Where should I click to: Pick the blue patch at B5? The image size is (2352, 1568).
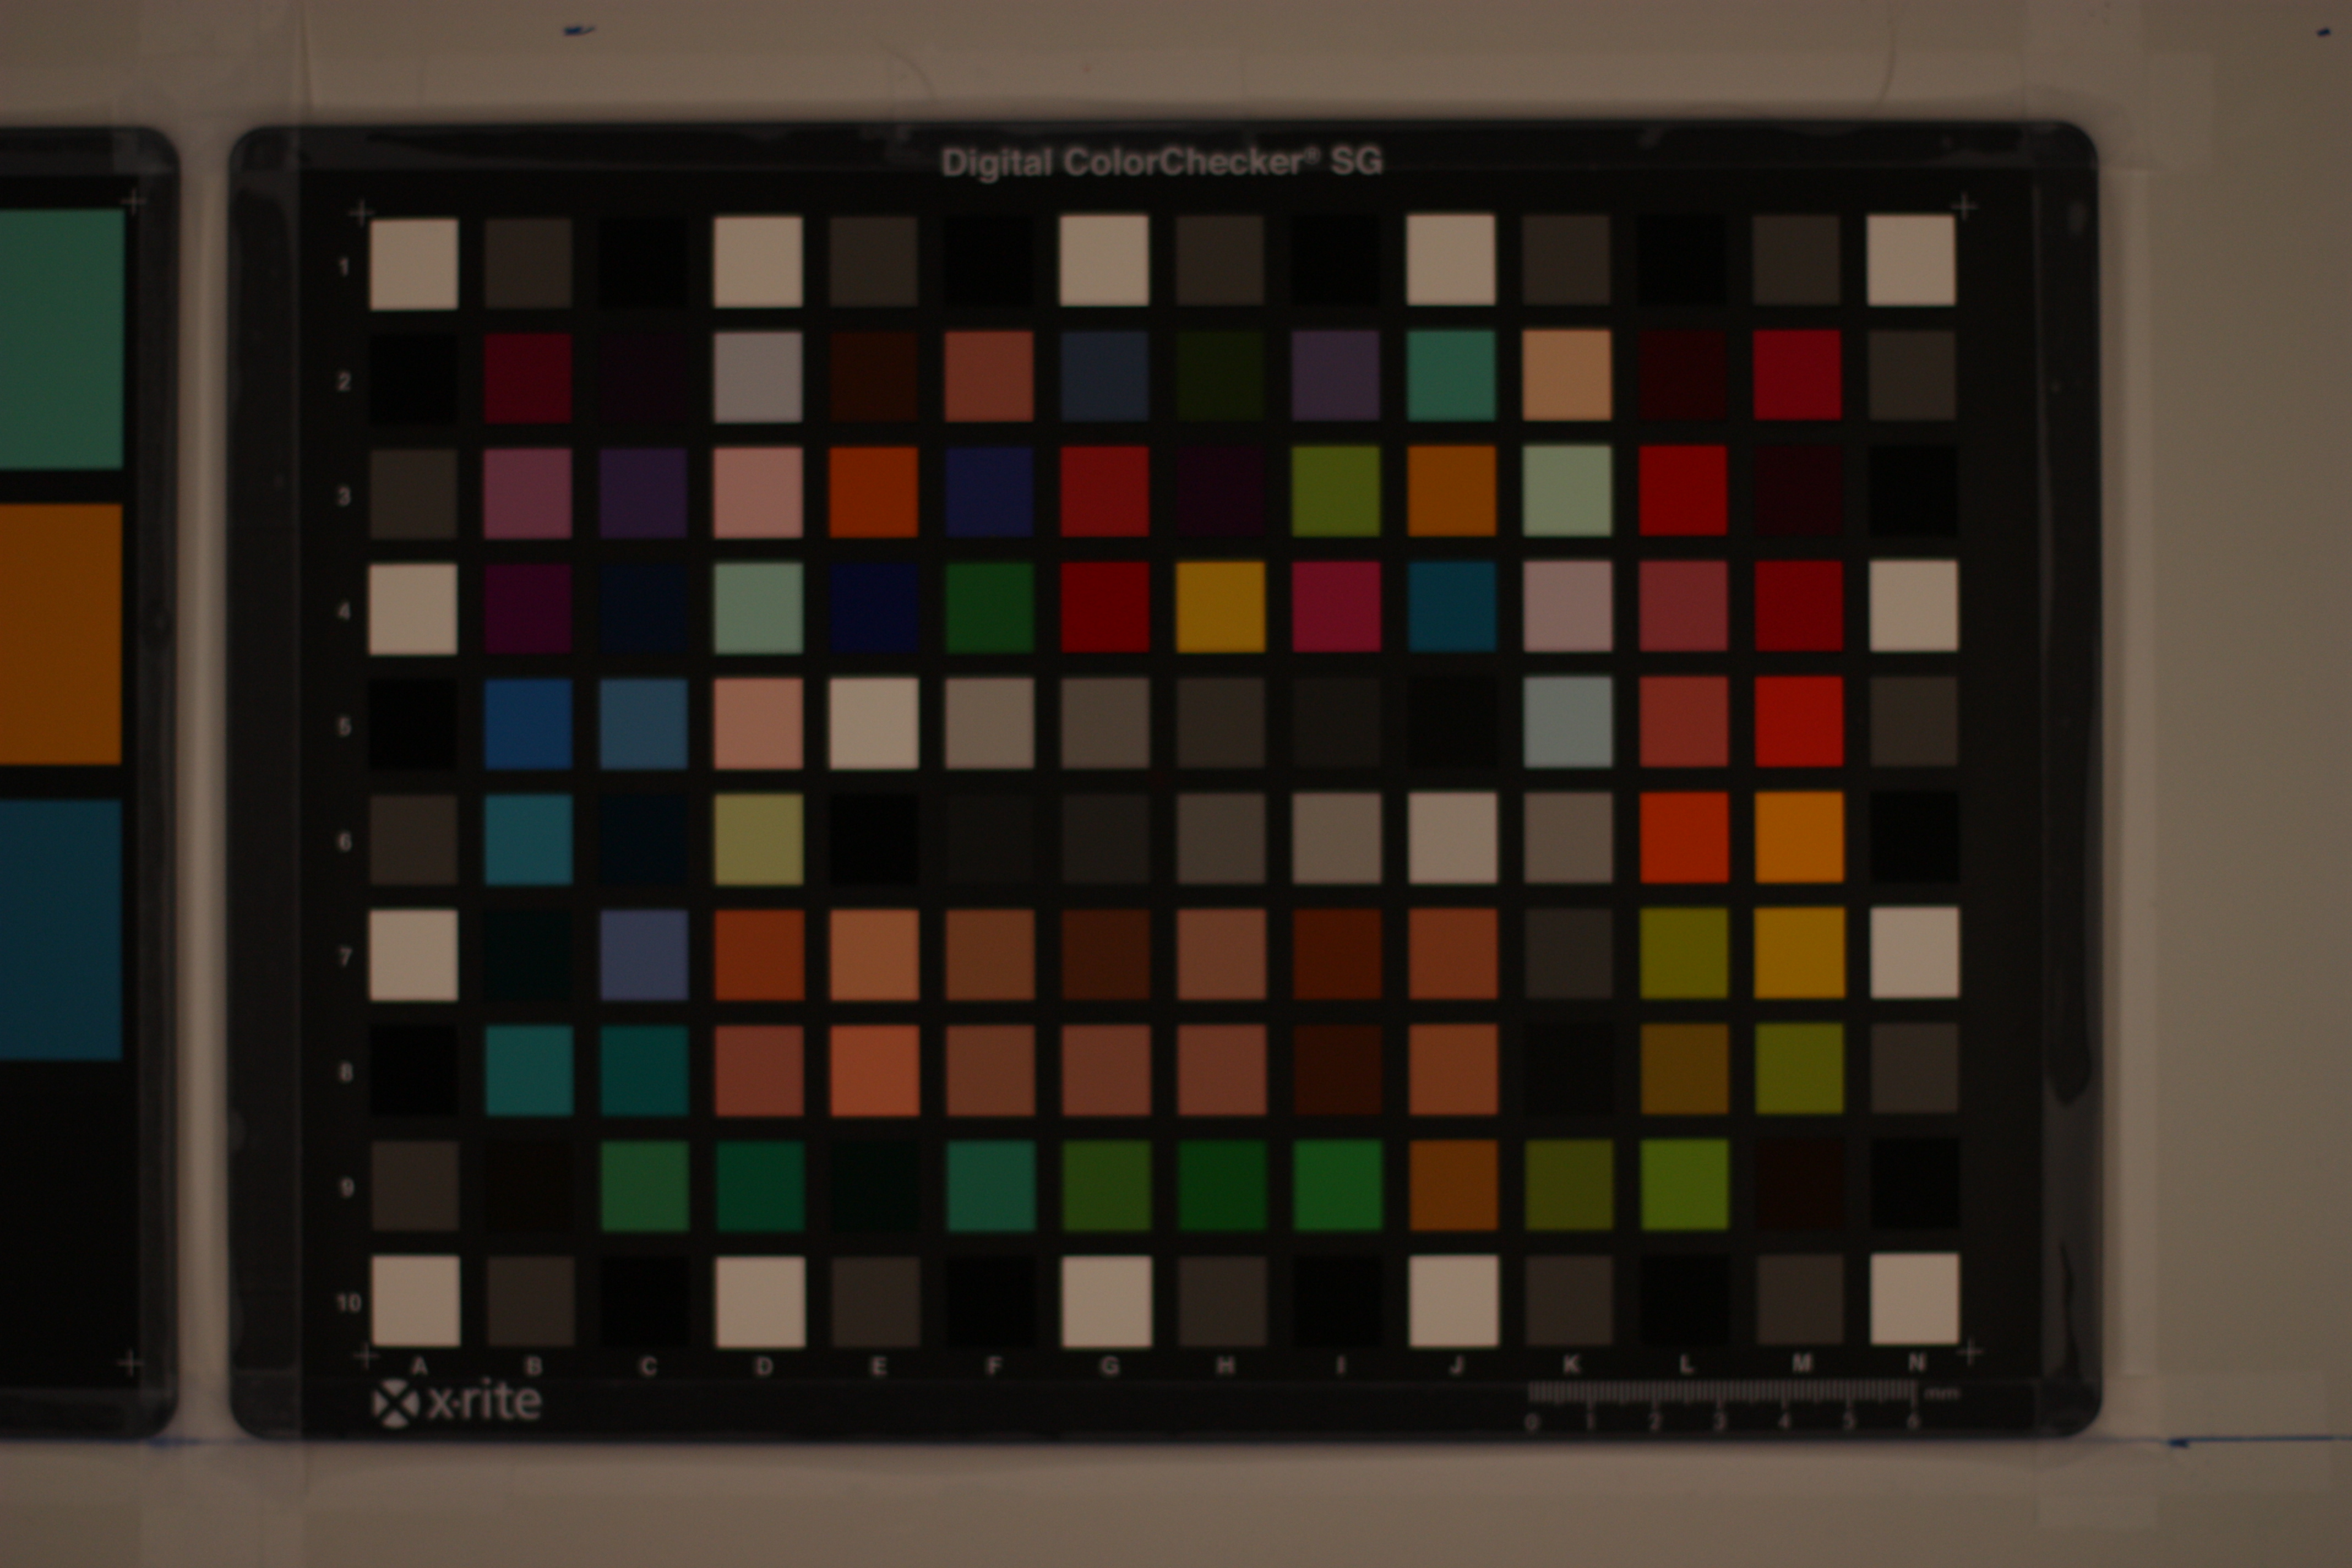tap(528, 724)
